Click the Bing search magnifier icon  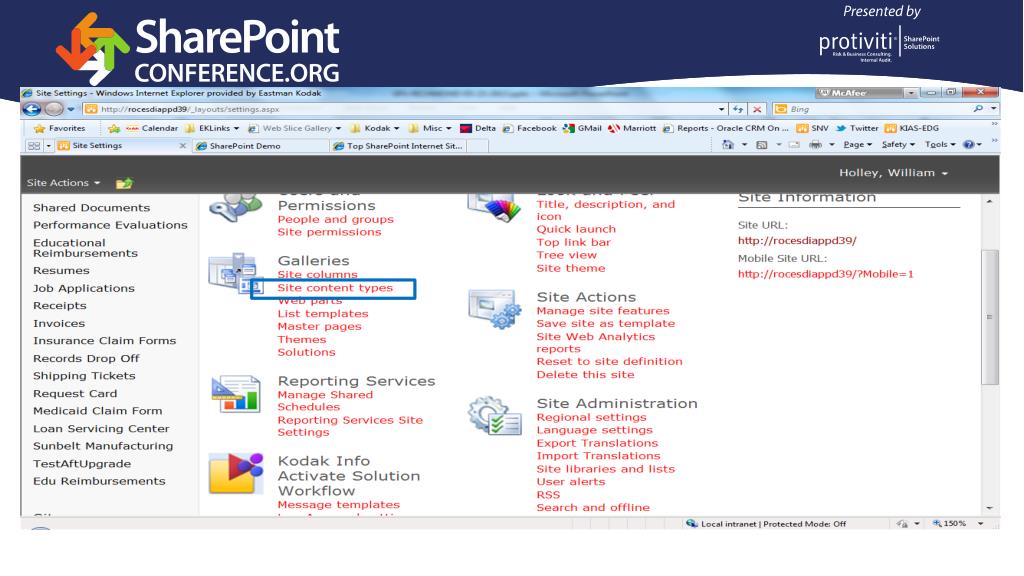(978, 108)
